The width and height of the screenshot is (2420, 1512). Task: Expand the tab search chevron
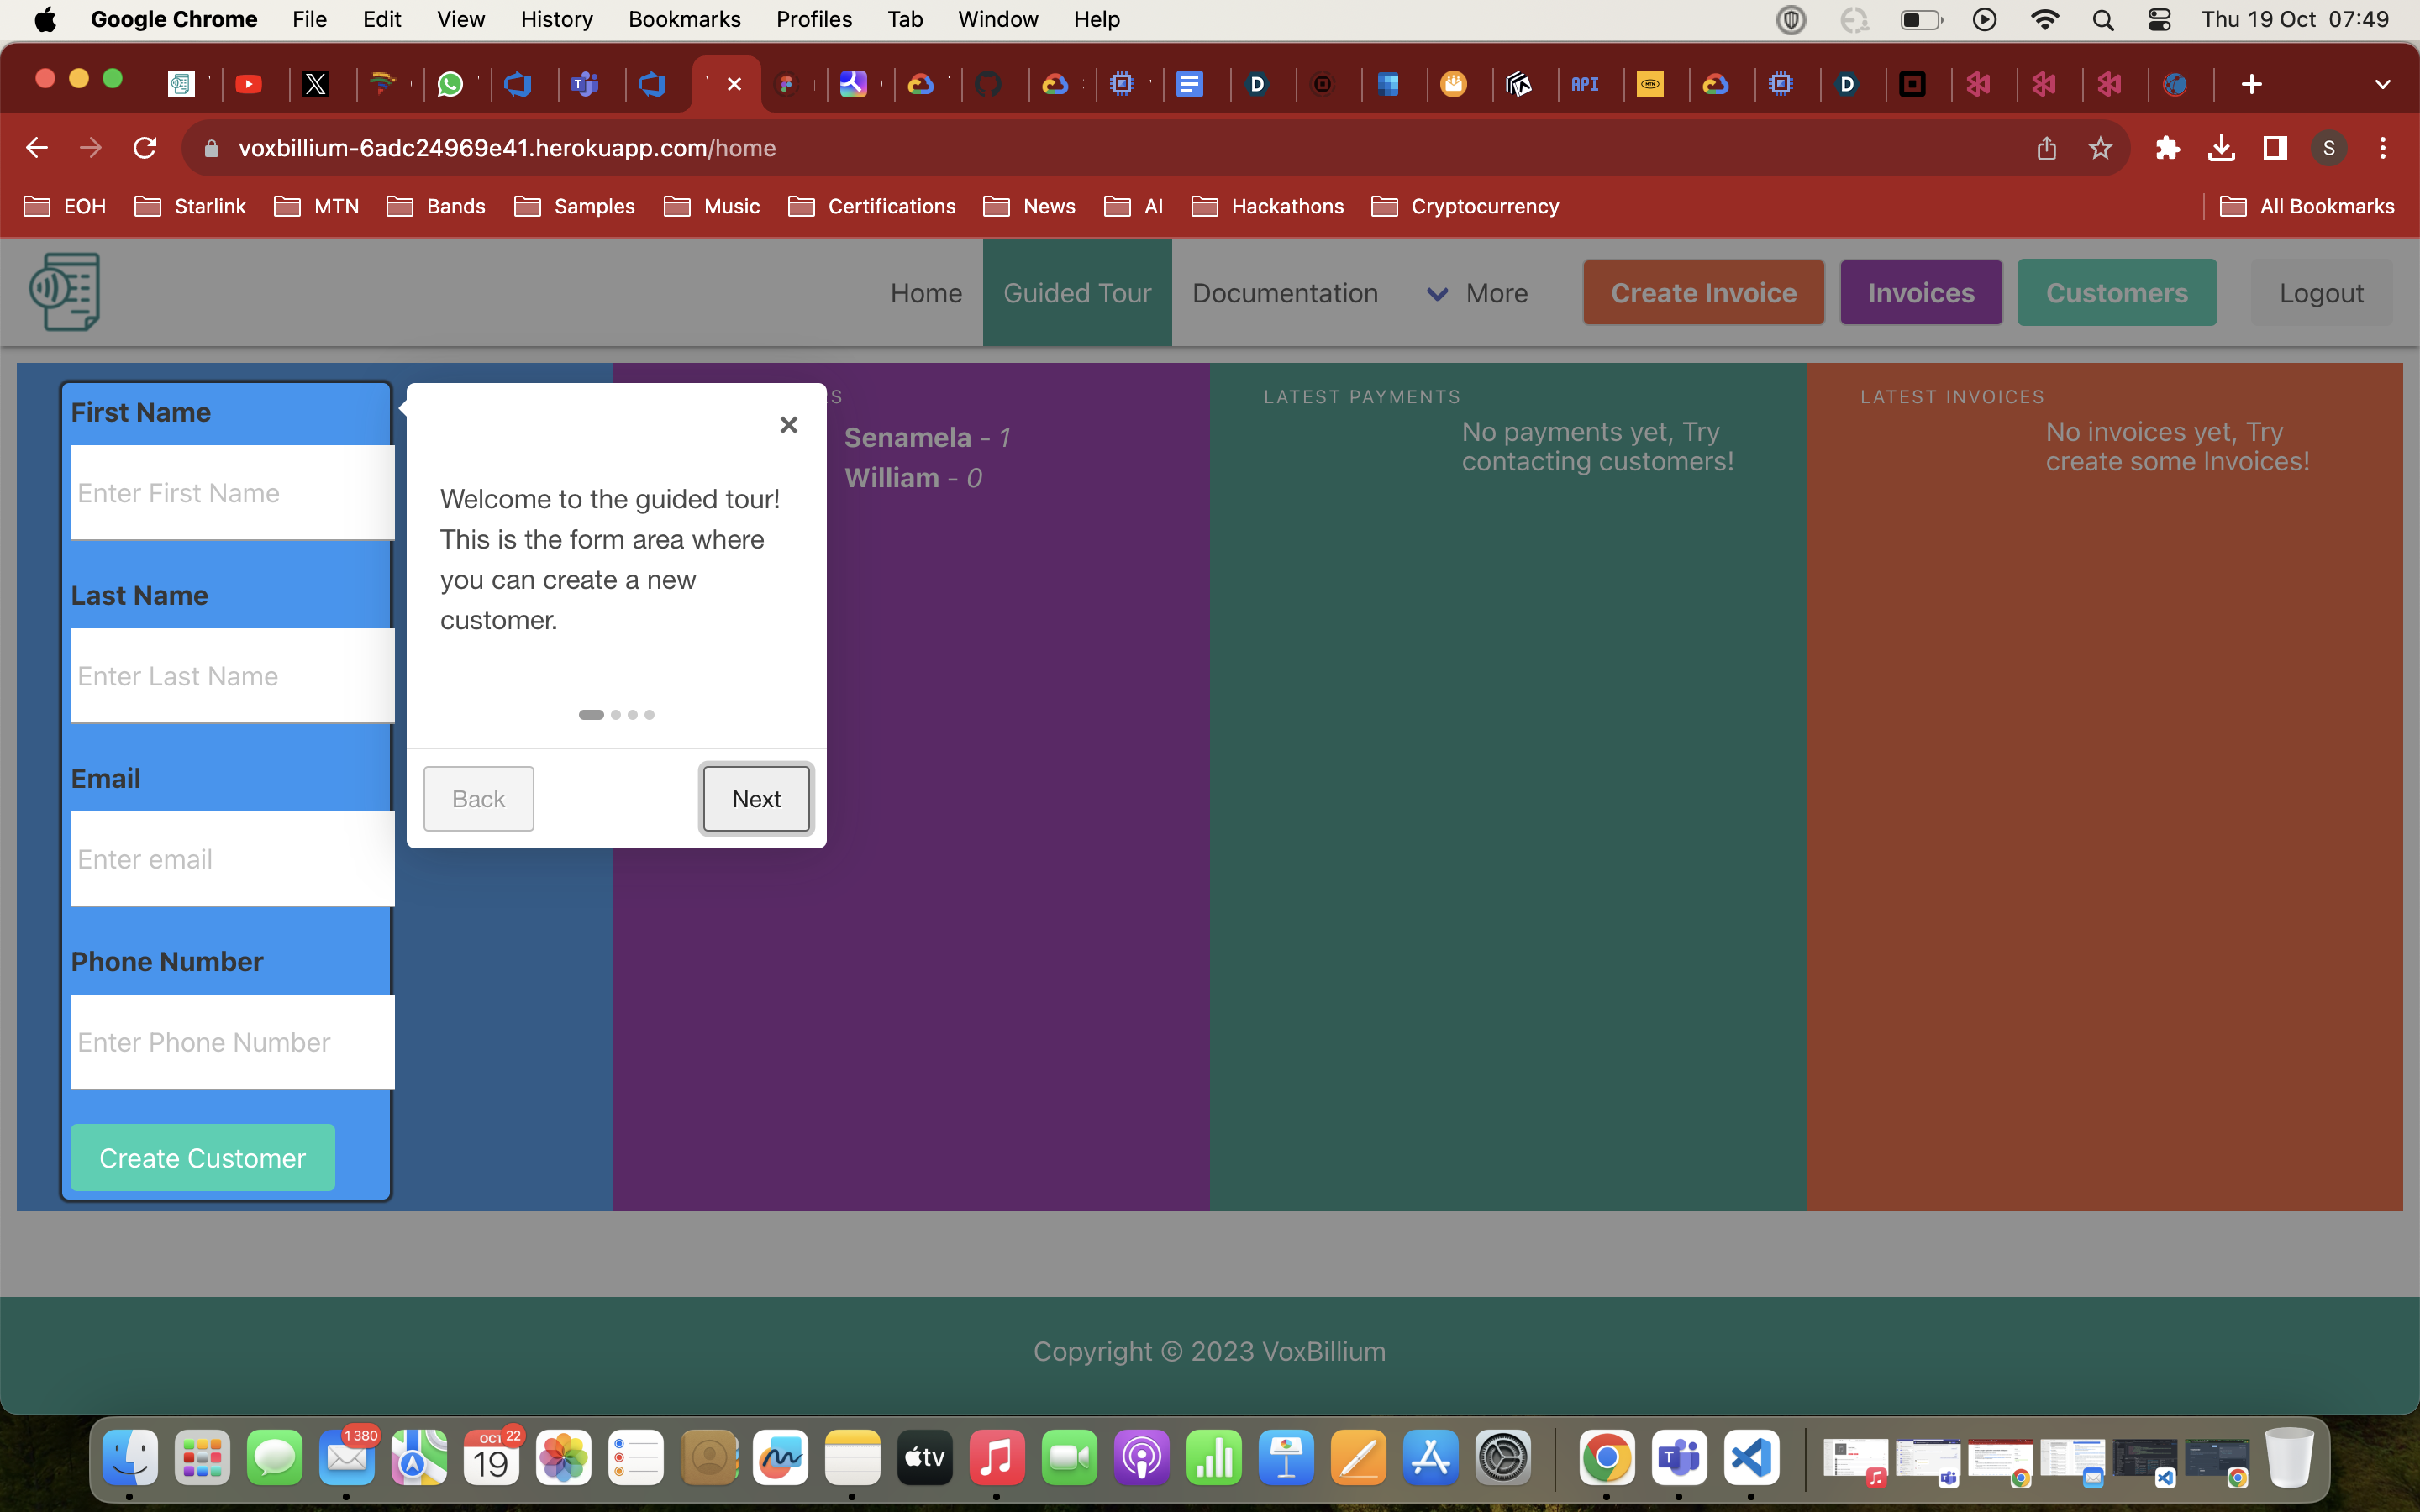(2382, 84)
